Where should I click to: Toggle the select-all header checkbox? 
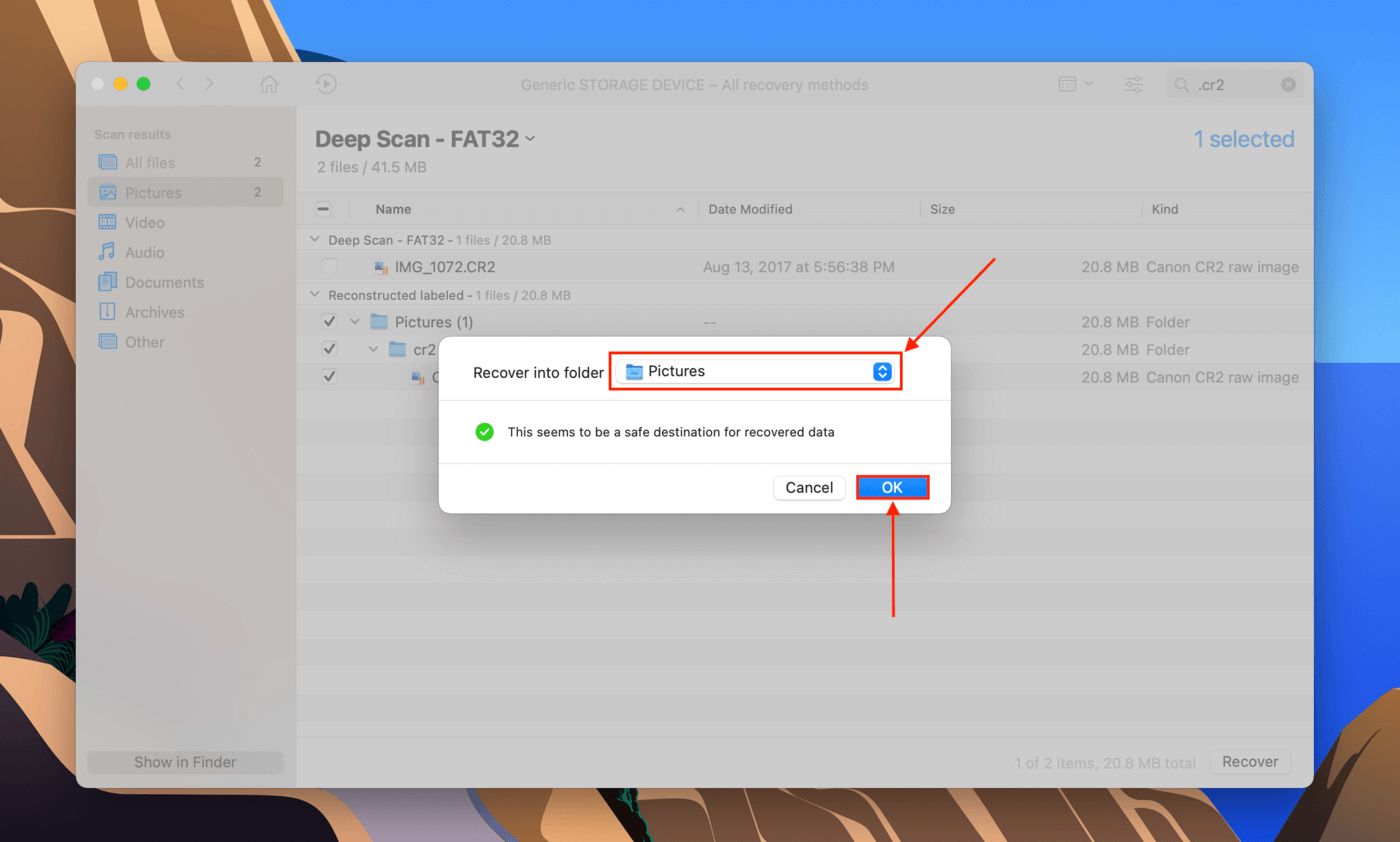pyautogui.click(x=323, y=209)
